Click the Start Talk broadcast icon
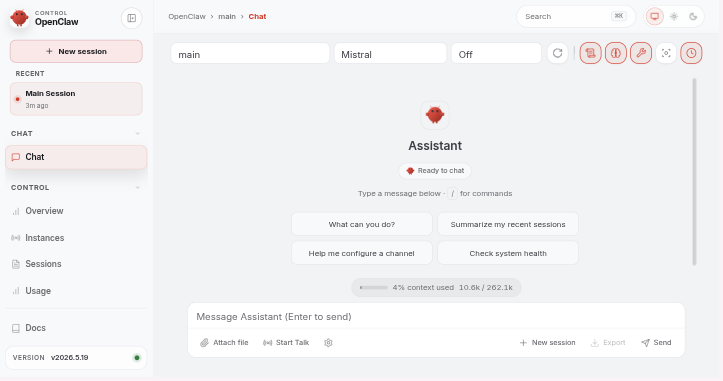The width and height of the screenshot is (723, 381). point(267,343)
